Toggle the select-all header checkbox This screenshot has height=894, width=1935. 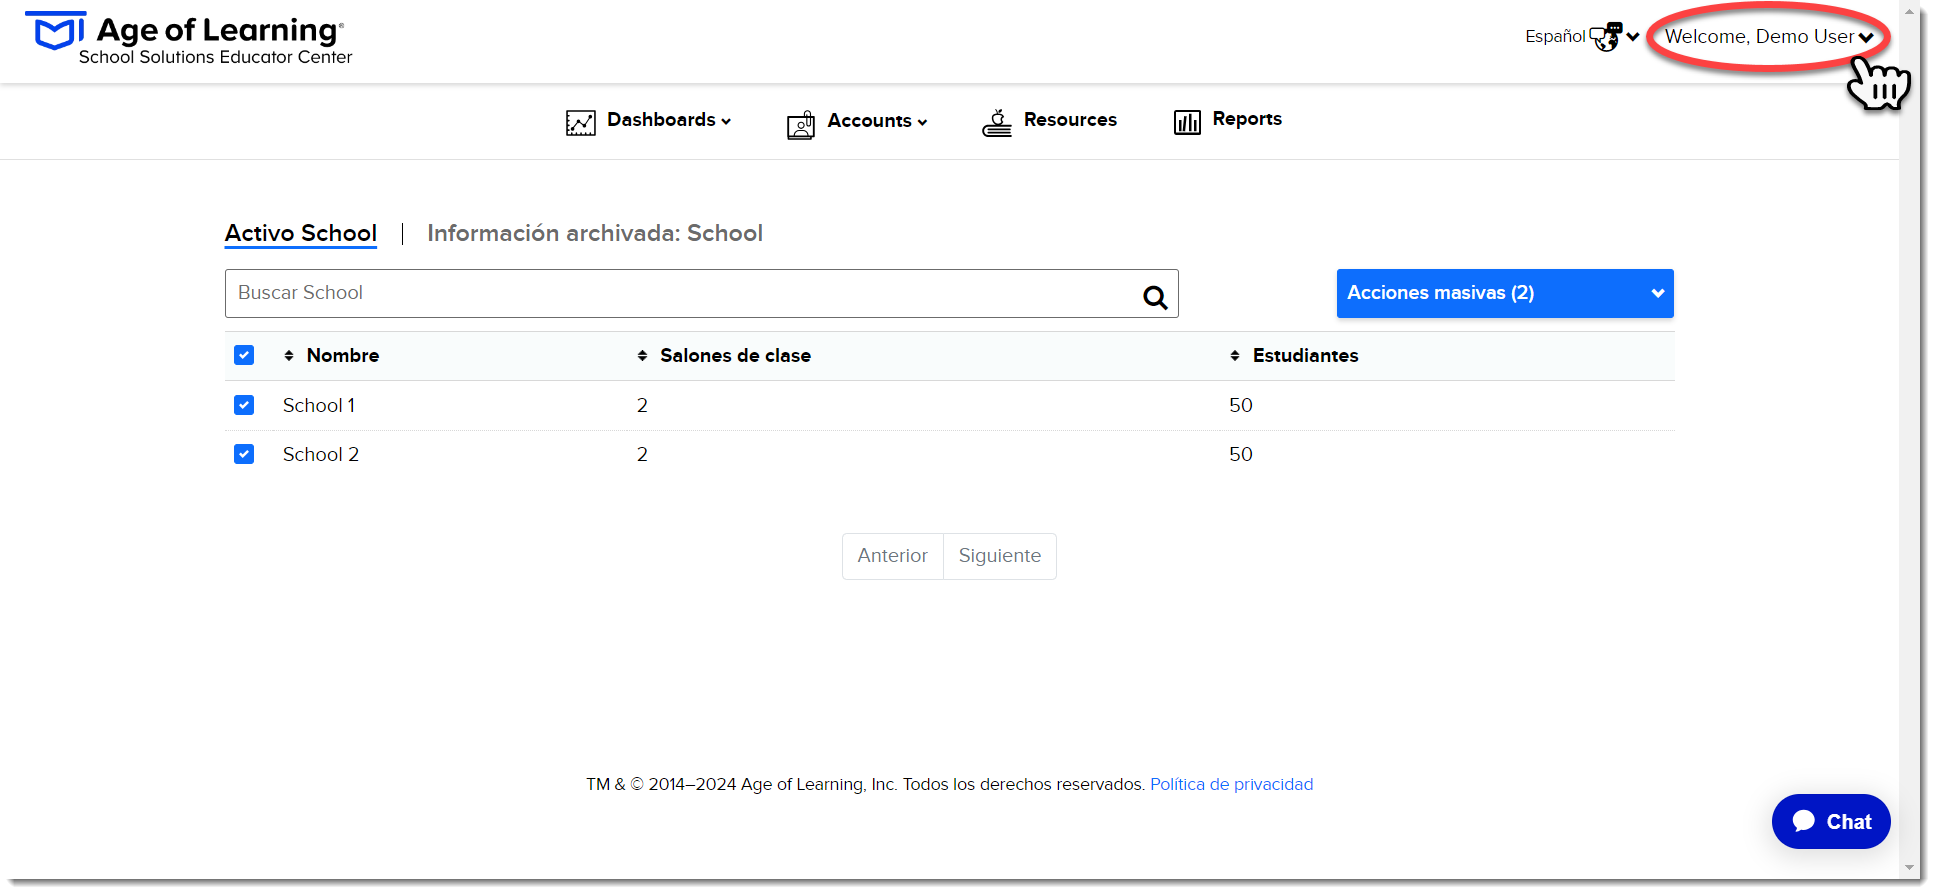tap(244, 355)
